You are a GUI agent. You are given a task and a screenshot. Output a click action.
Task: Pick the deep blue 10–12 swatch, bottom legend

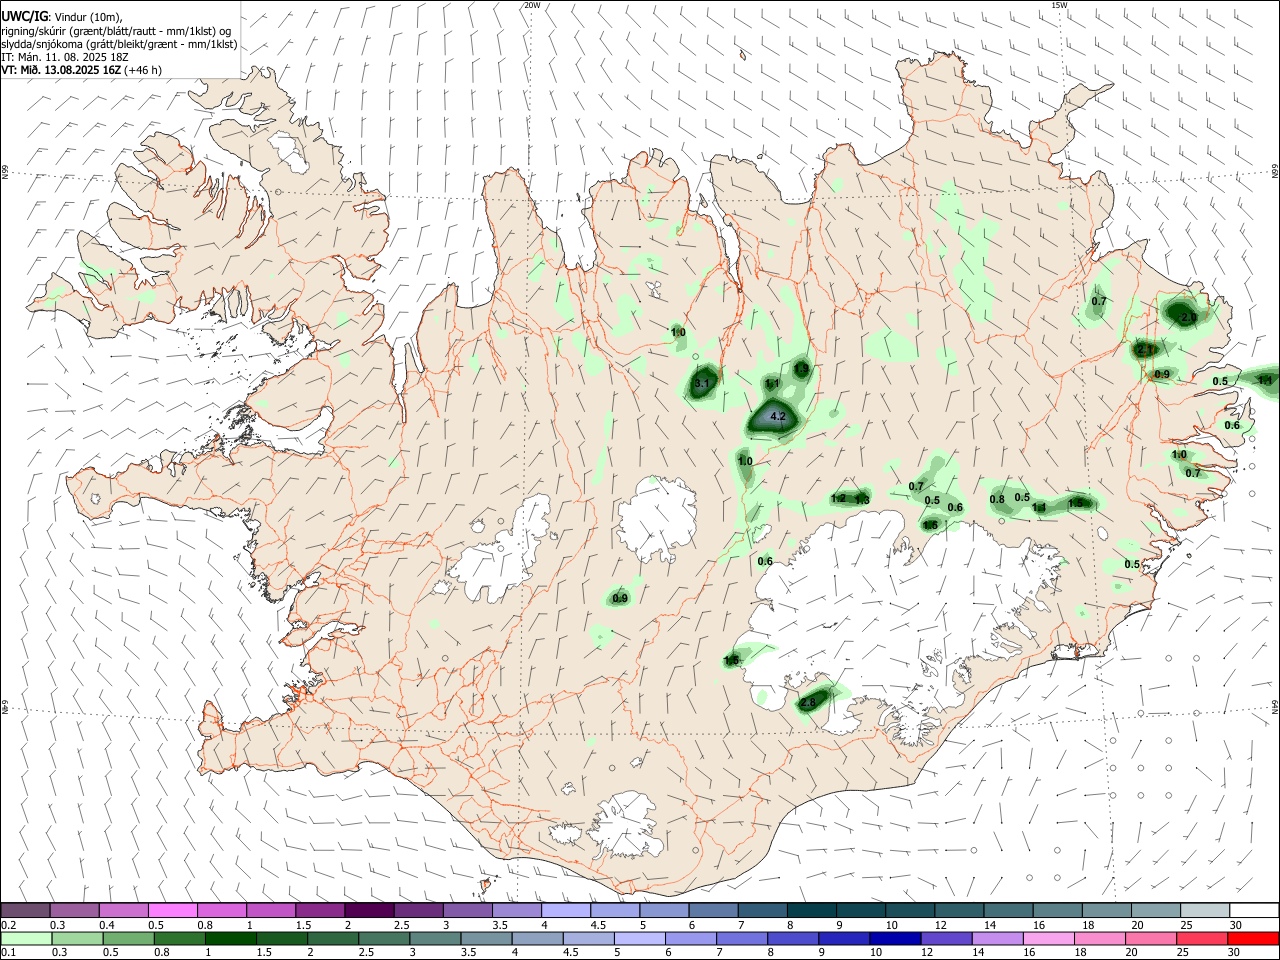[x=894, y=938]
